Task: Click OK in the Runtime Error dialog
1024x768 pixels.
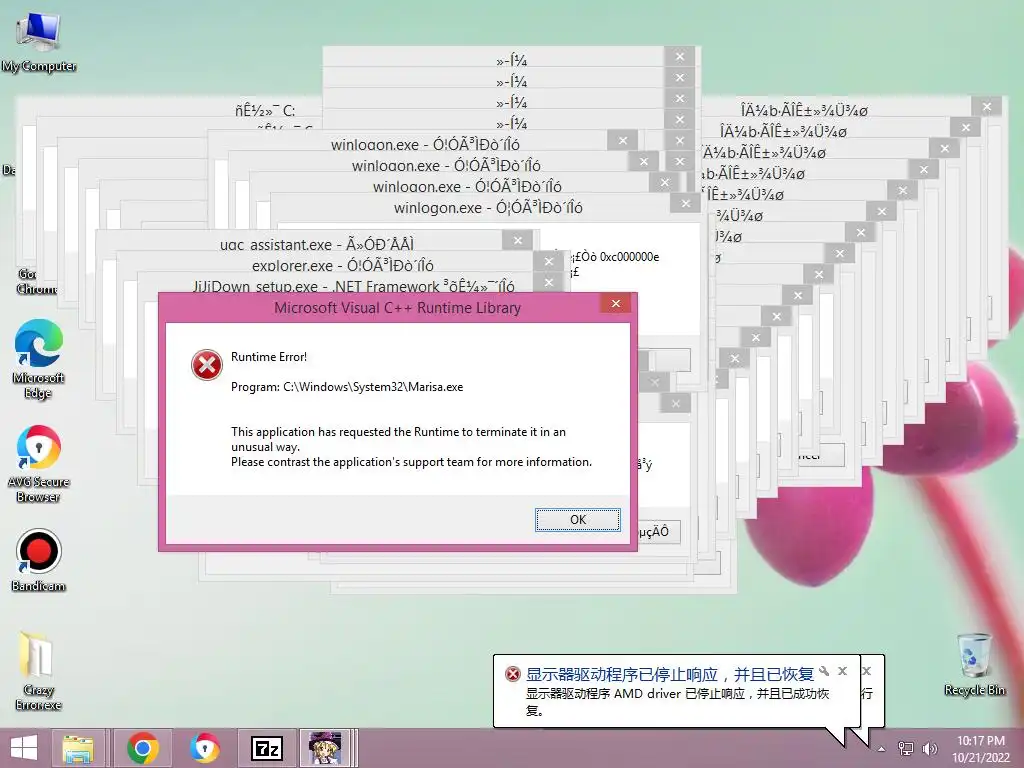Action: tap(577, 520)
